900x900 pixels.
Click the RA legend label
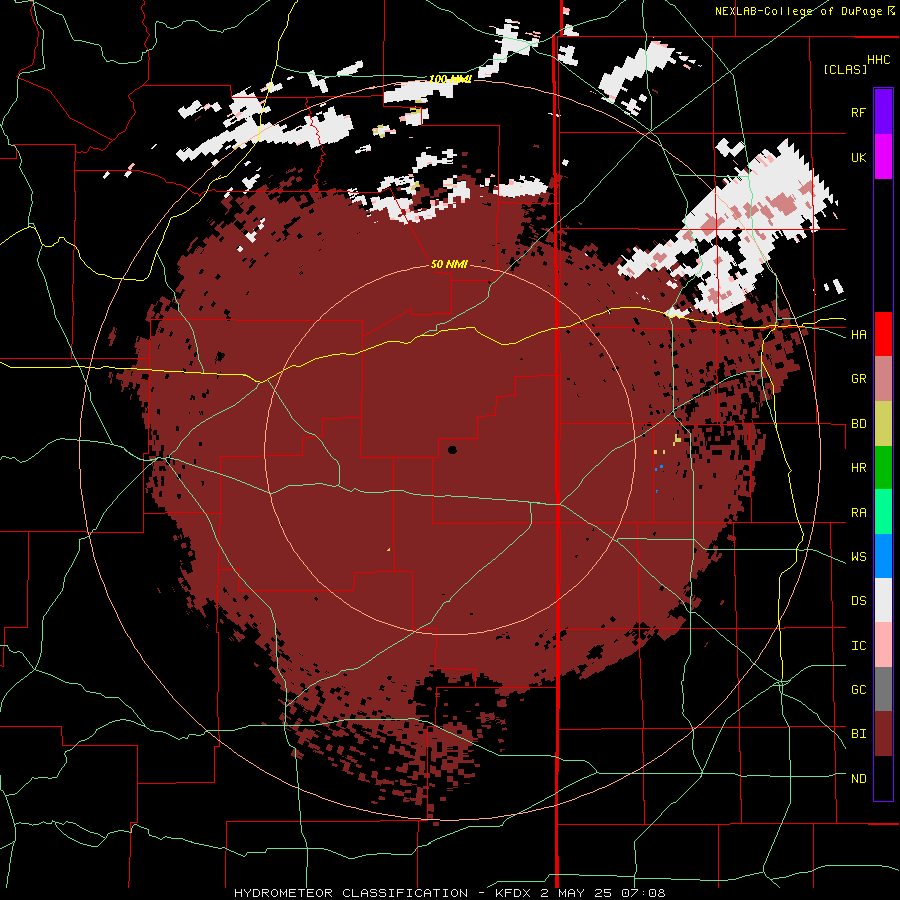pyautogui.click(x=858, y=513)
